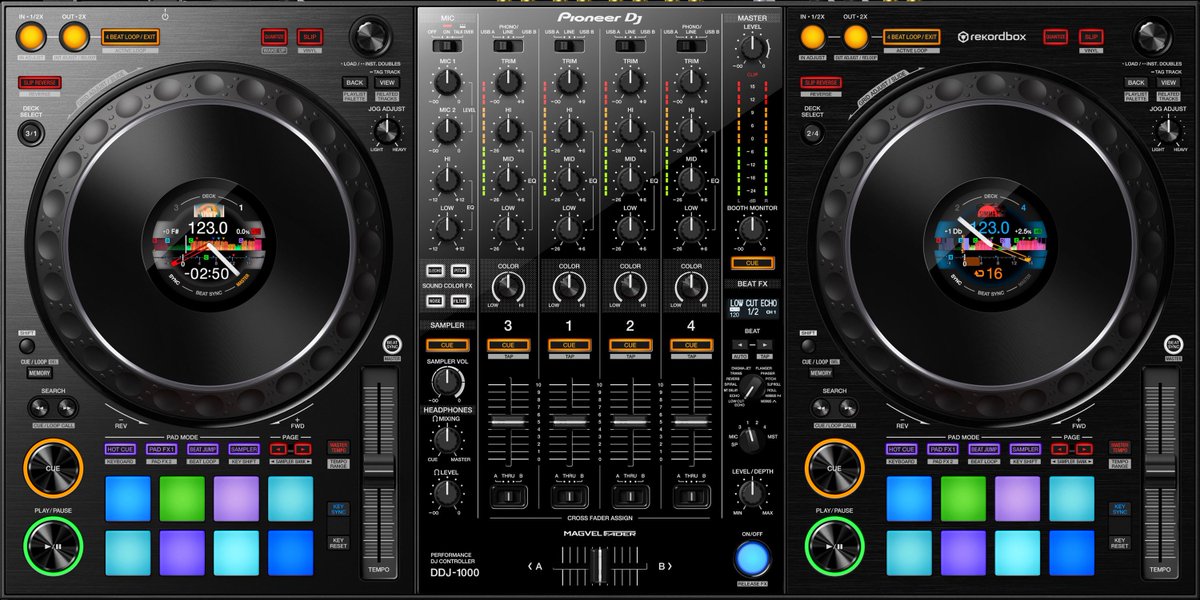Viewport: 1200px width, 600px height.
Task: Click the left DECK SELECT 3/1 button
Action: (31, 133)
